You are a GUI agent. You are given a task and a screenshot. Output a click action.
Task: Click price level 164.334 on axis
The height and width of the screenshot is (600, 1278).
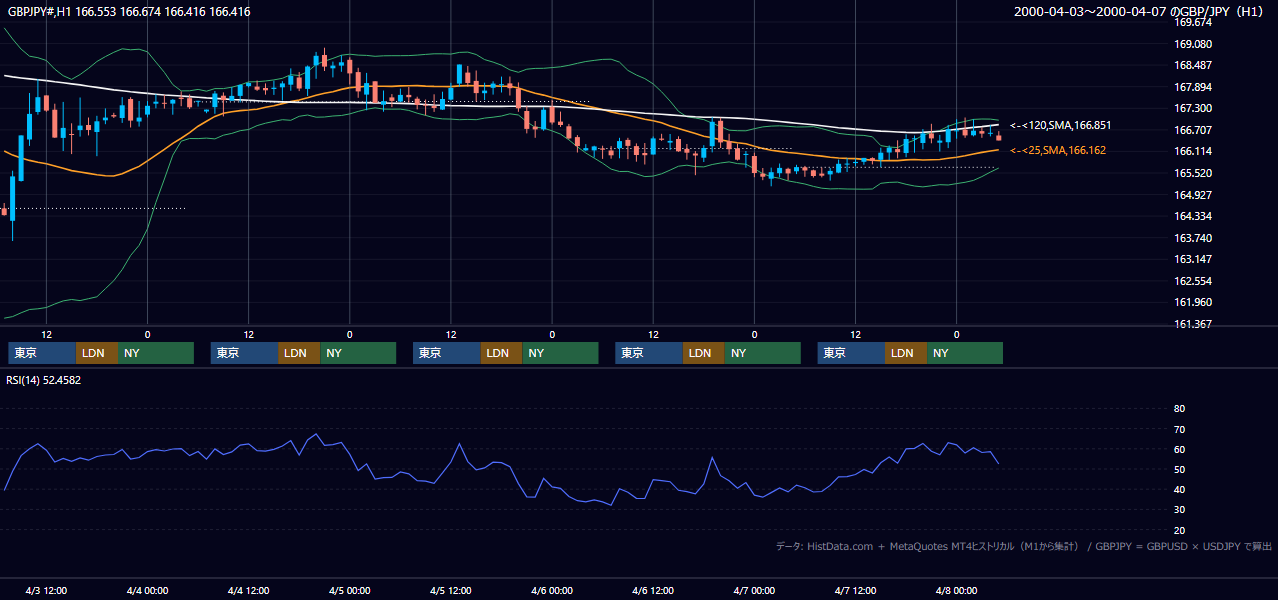click(1193, 216)
